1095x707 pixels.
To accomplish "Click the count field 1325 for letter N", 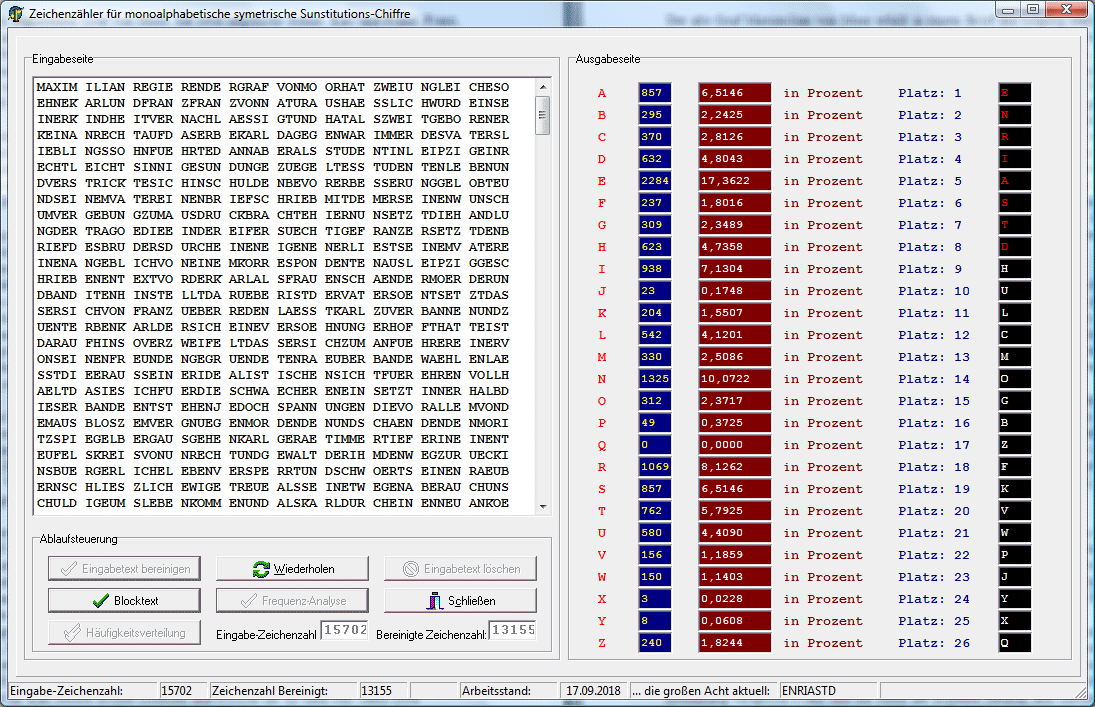I will point(654,379).
